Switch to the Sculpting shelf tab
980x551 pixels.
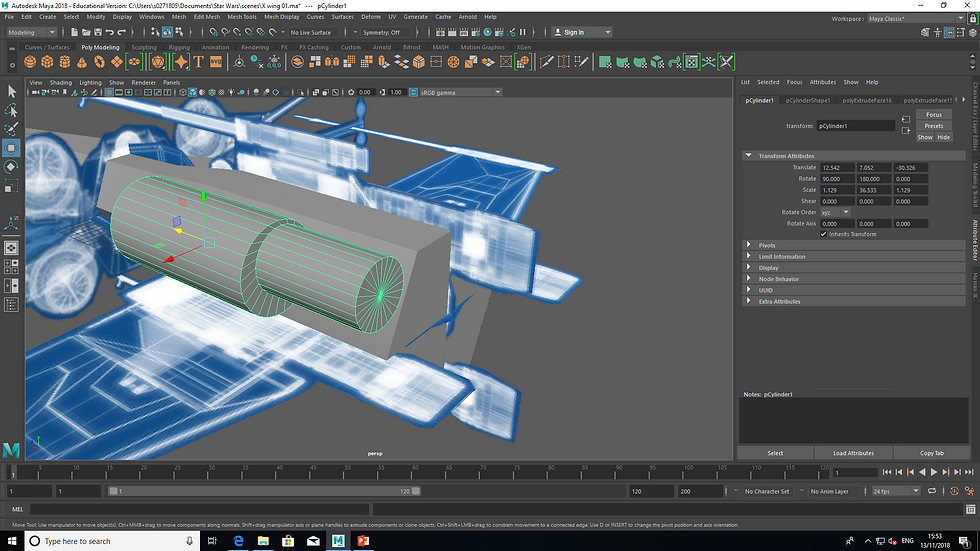point(144,47)
